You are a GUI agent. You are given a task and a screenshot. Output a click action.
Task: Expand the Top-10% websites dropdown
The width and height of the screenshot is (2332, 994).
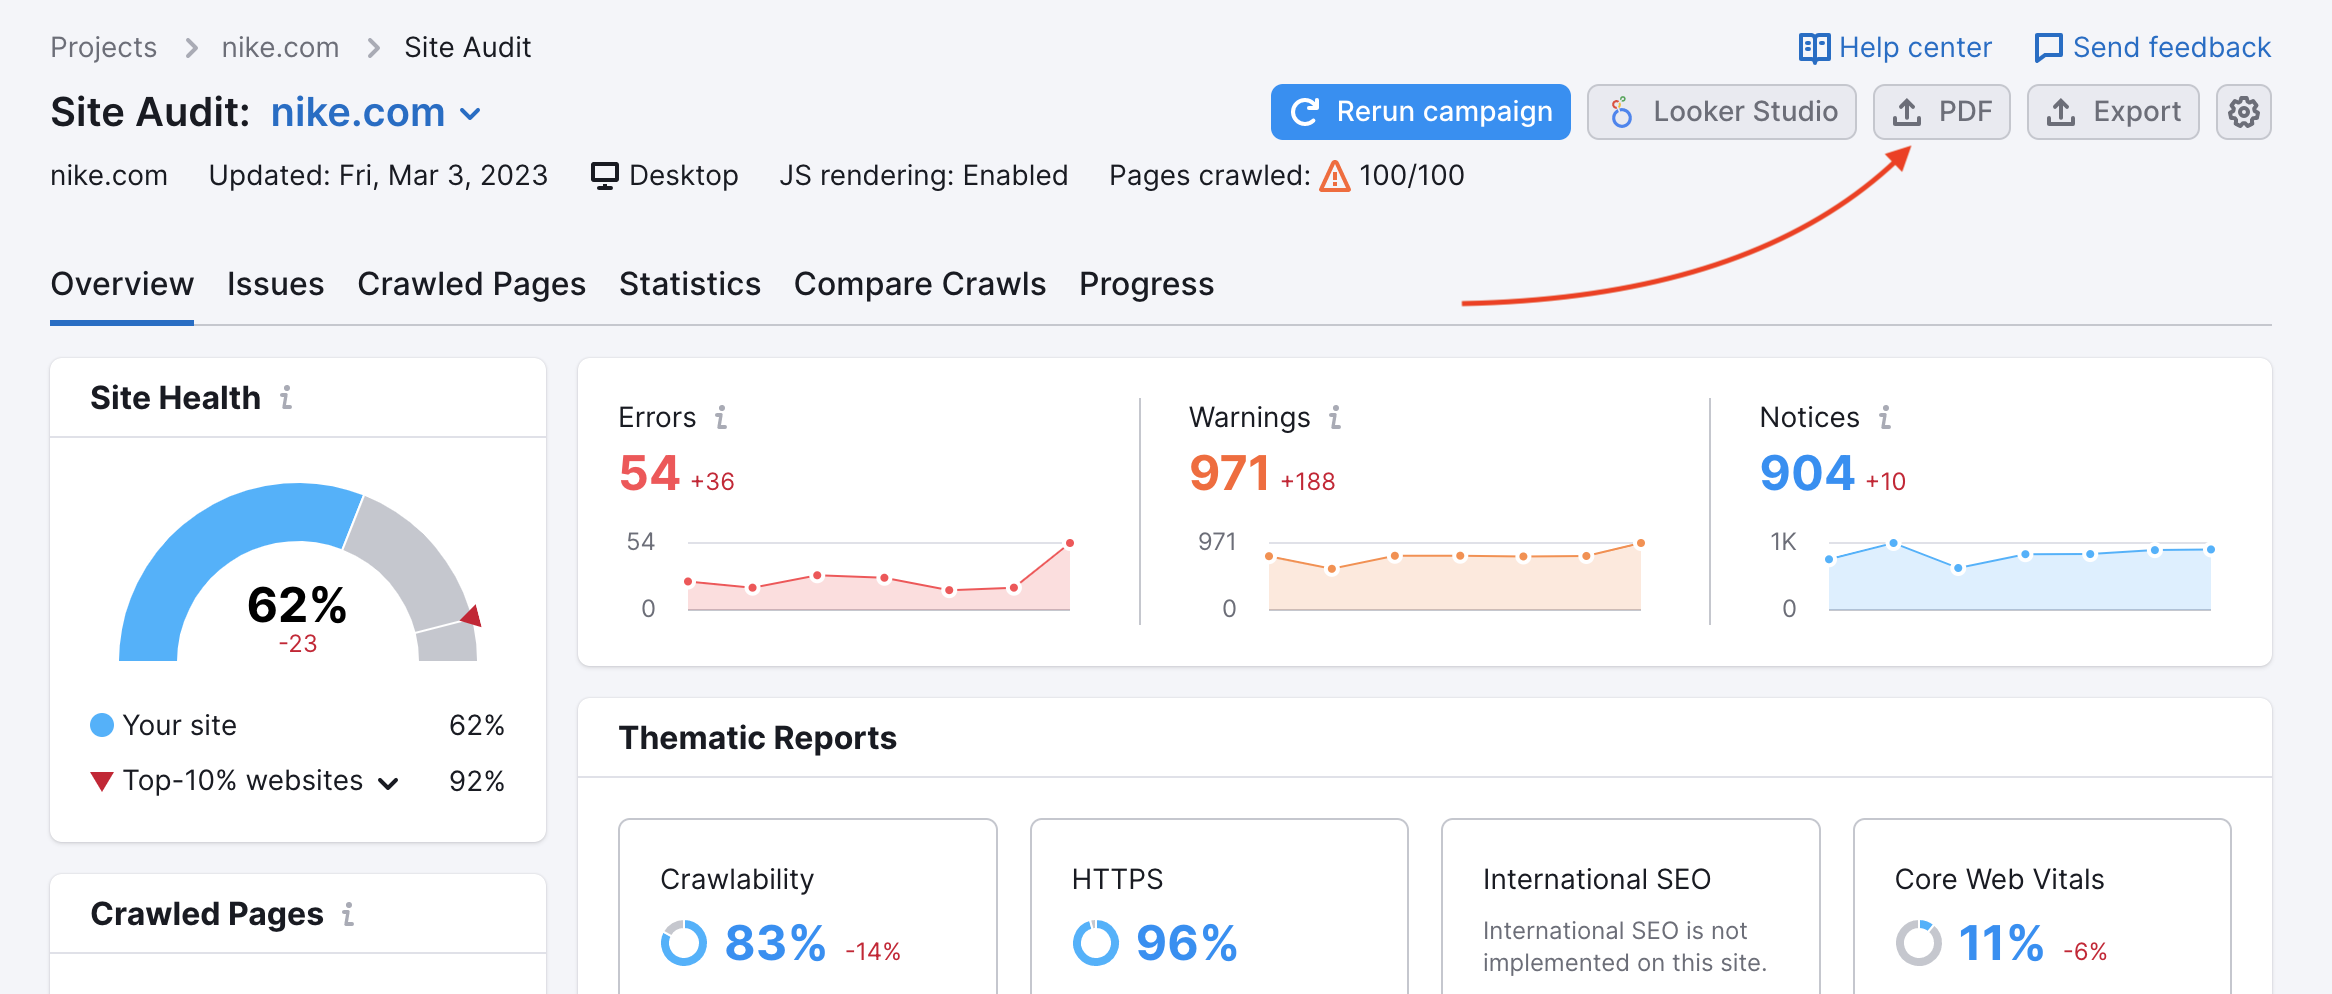tap(389, 783)
